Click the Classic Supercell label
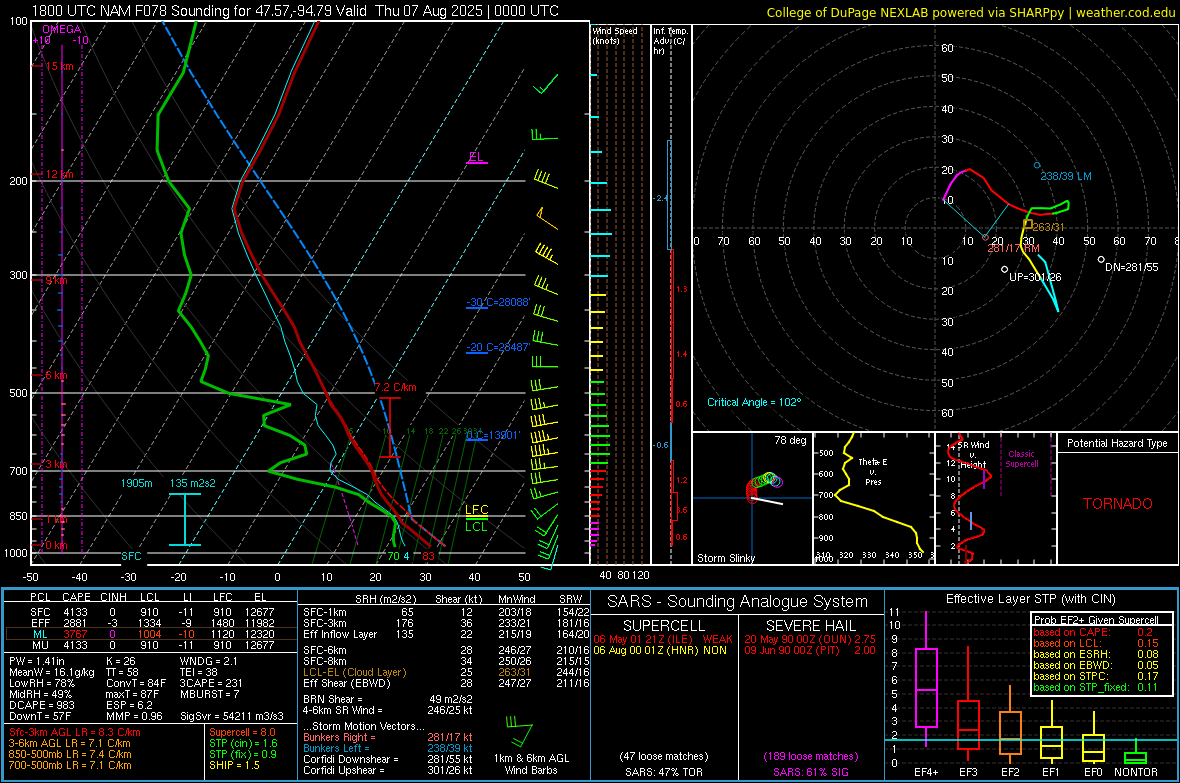The image size is (1180, 783). (1021, 459)
